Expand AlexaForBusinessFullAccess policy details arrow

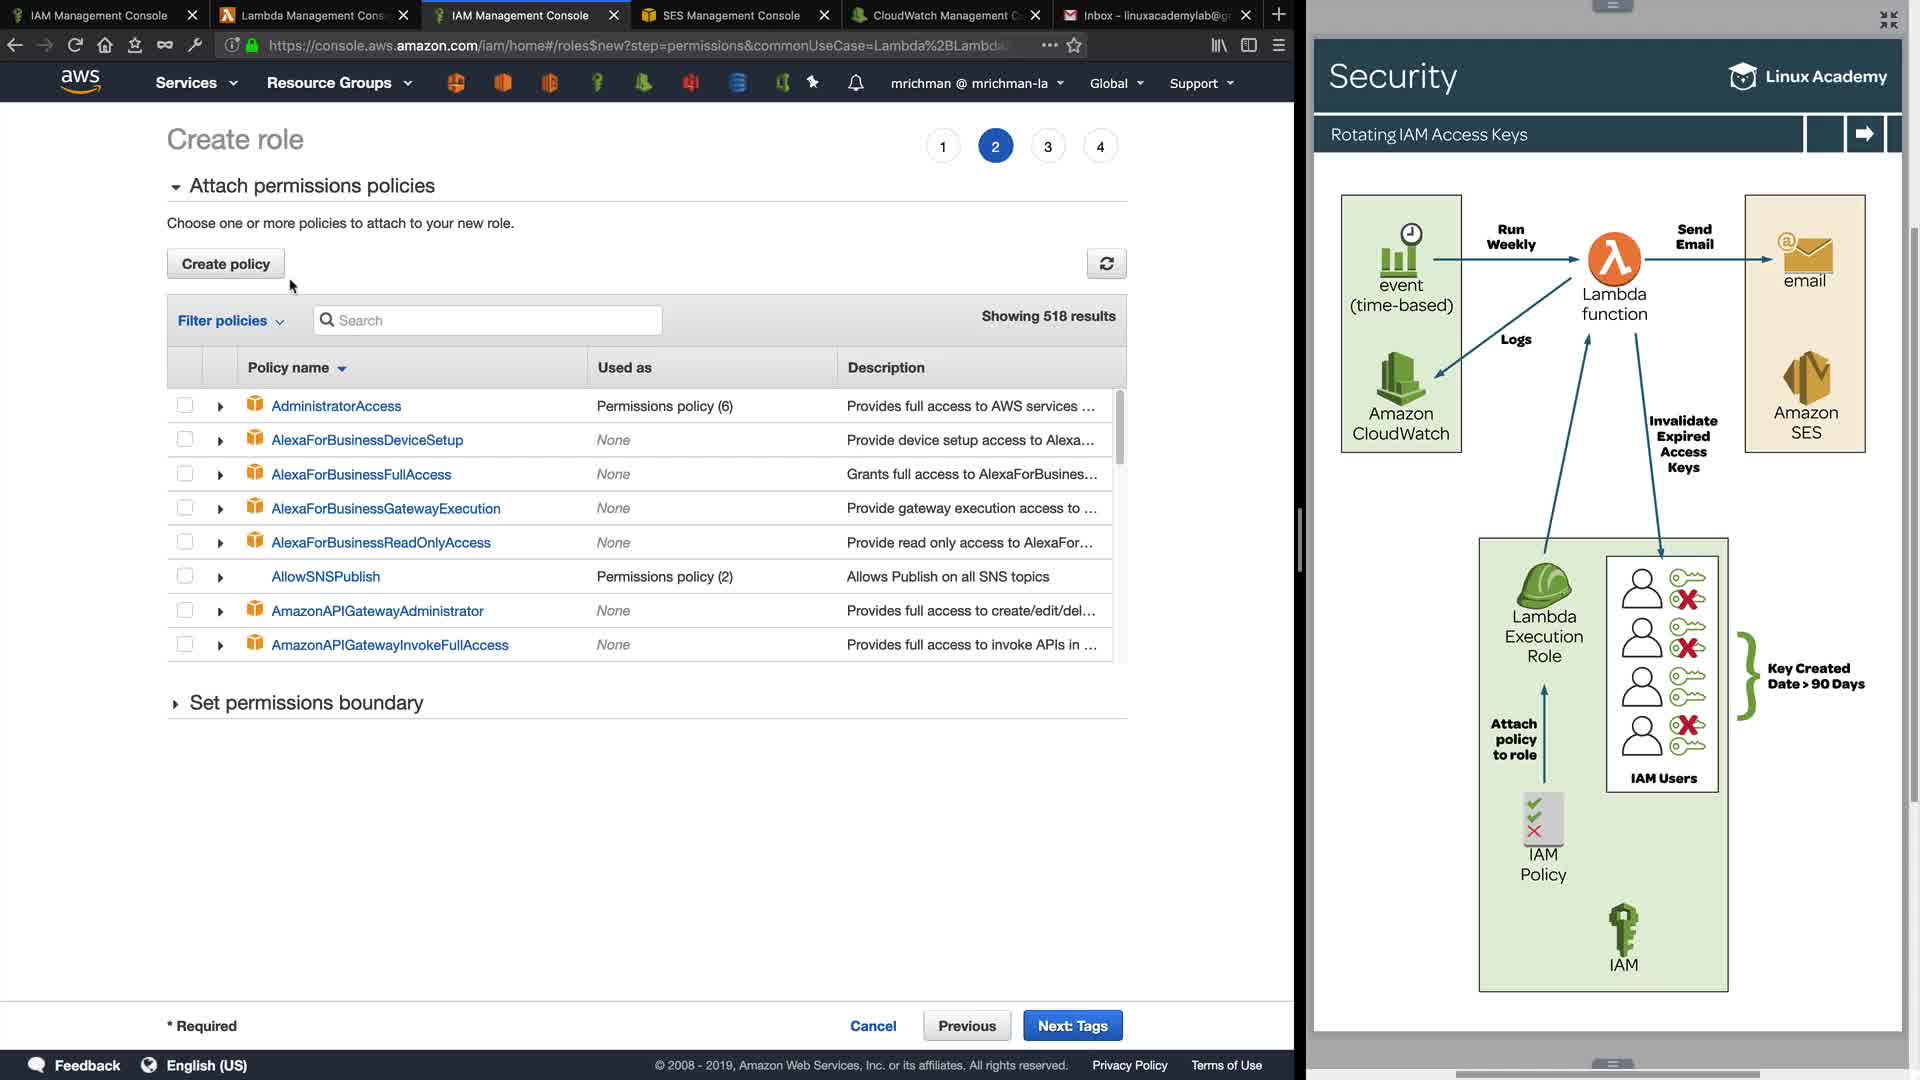click(x=220, y=475)
